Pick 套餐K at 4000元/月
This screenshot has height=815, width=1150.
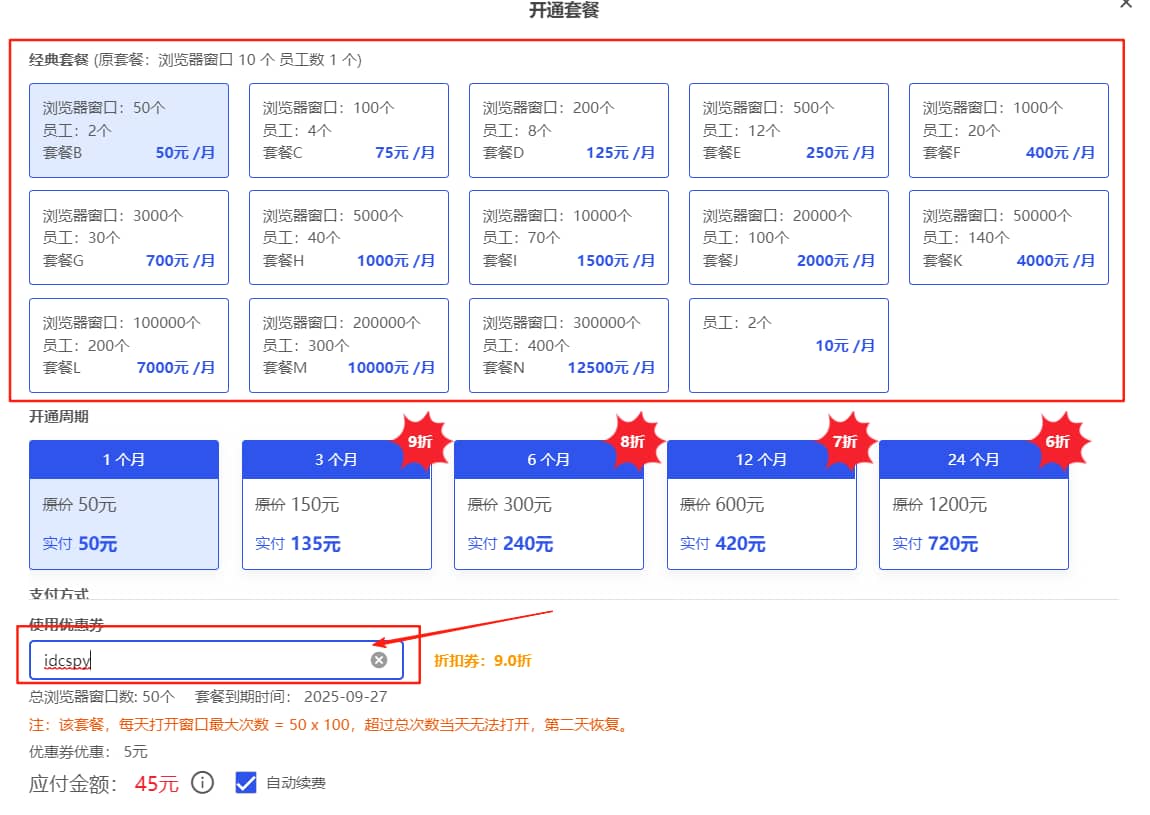pyautogui.click(x=1008, y=237)
